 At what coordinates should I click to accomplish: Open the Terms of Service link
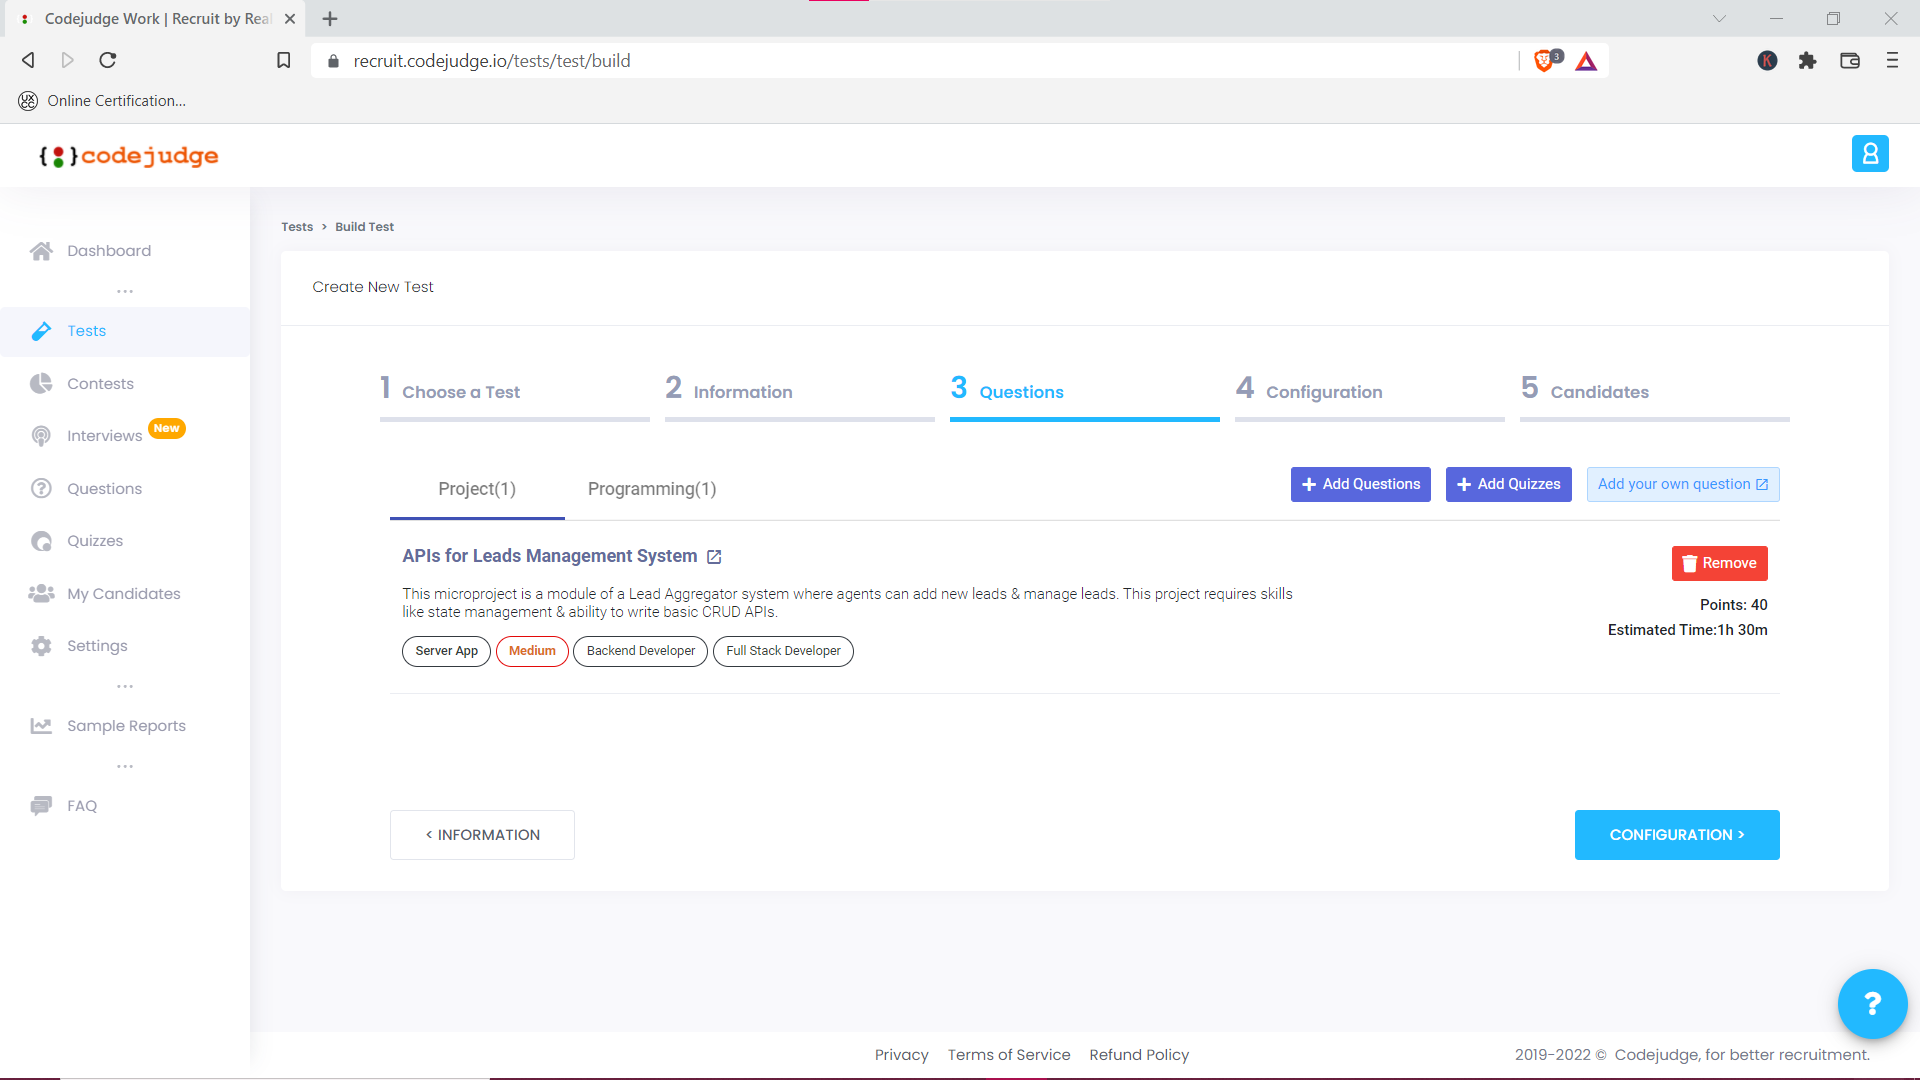[1009, 1054]
